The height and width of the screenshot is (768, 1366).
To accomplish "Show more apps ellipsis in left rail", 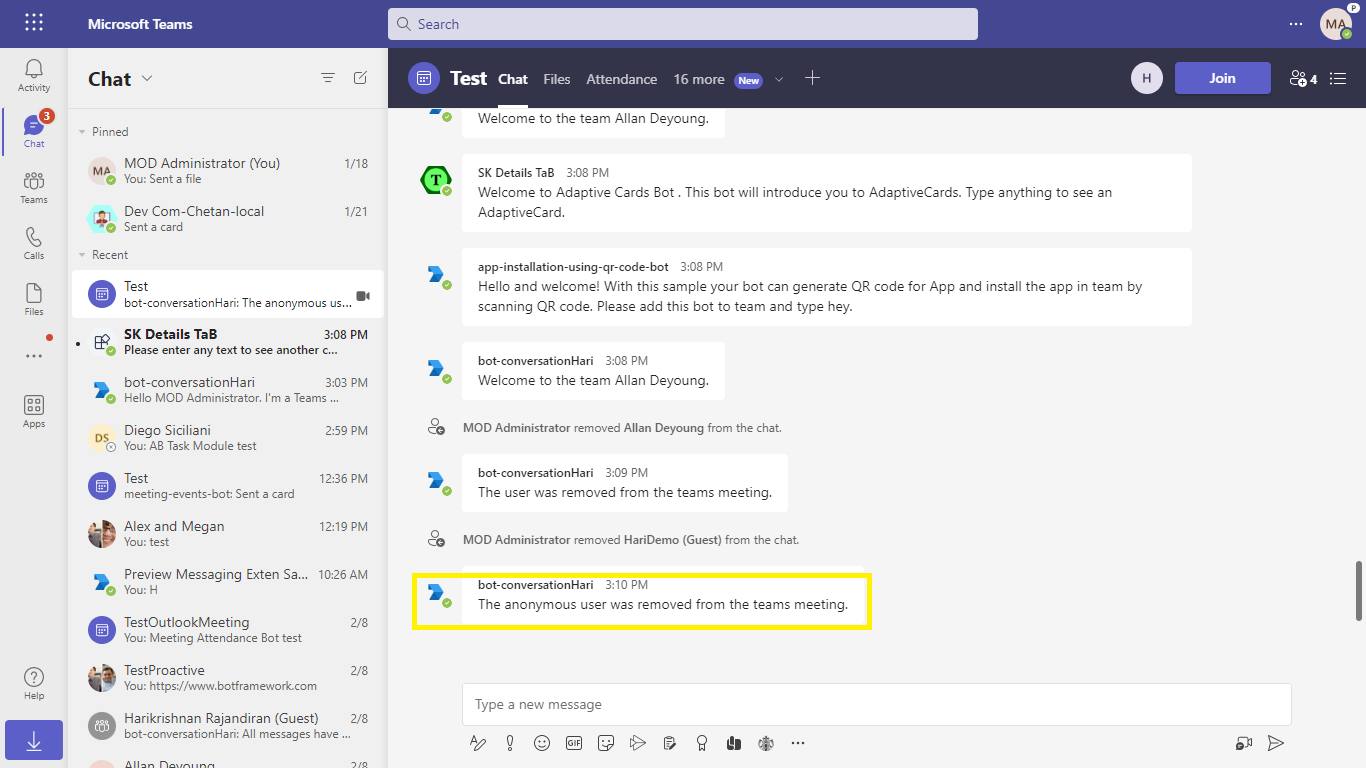I will point(34,355).
